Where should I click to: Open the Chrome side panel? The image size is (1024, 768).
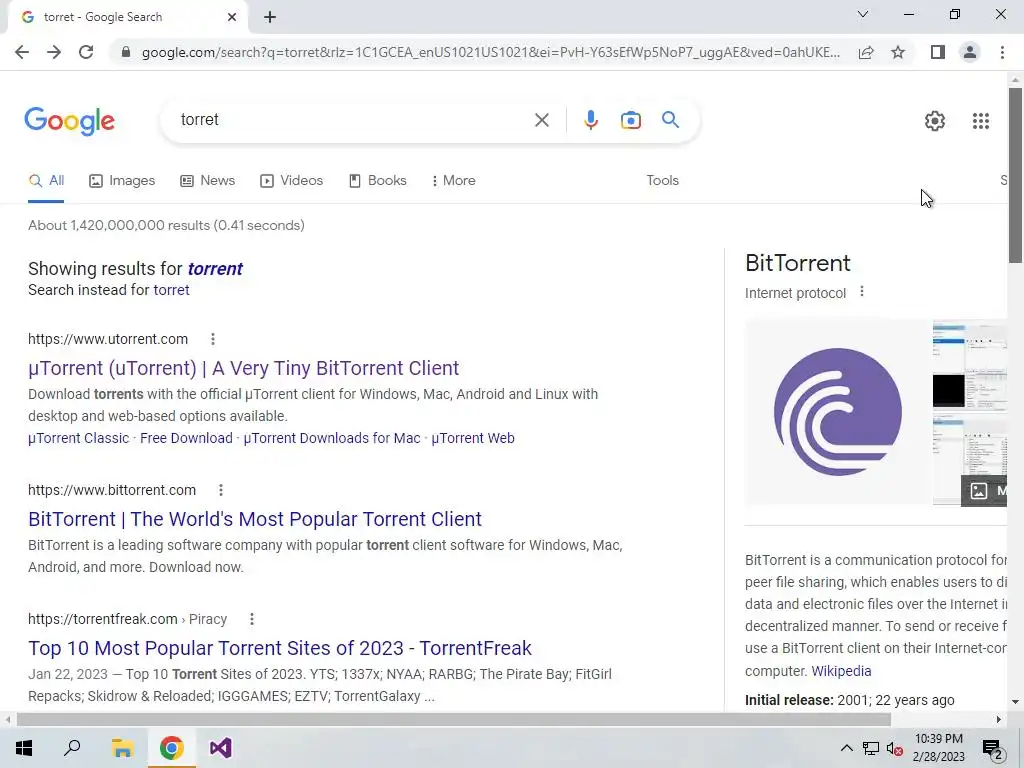[x=938, y=52]
